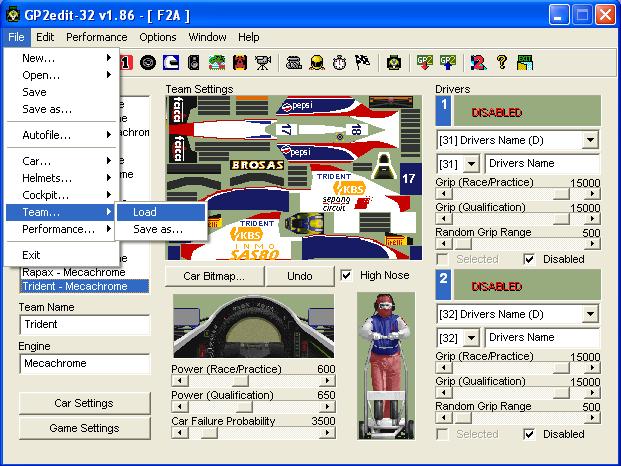Toggle driver 2 Disabled checkbox

coord(529,434)
